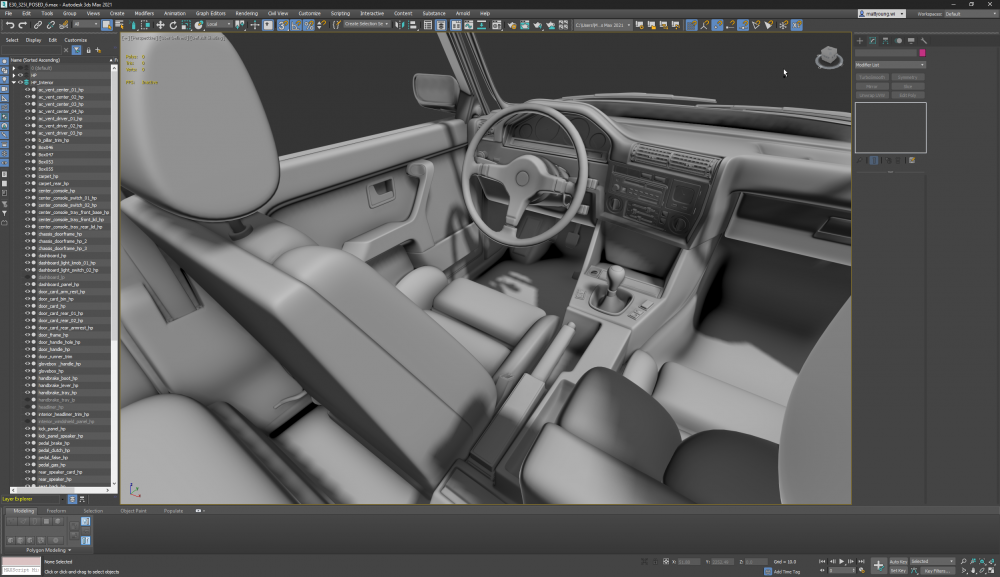Collapse the HP_Interior layer
1000x577 pixels.
pyautogui.click(x=13, y=82)
